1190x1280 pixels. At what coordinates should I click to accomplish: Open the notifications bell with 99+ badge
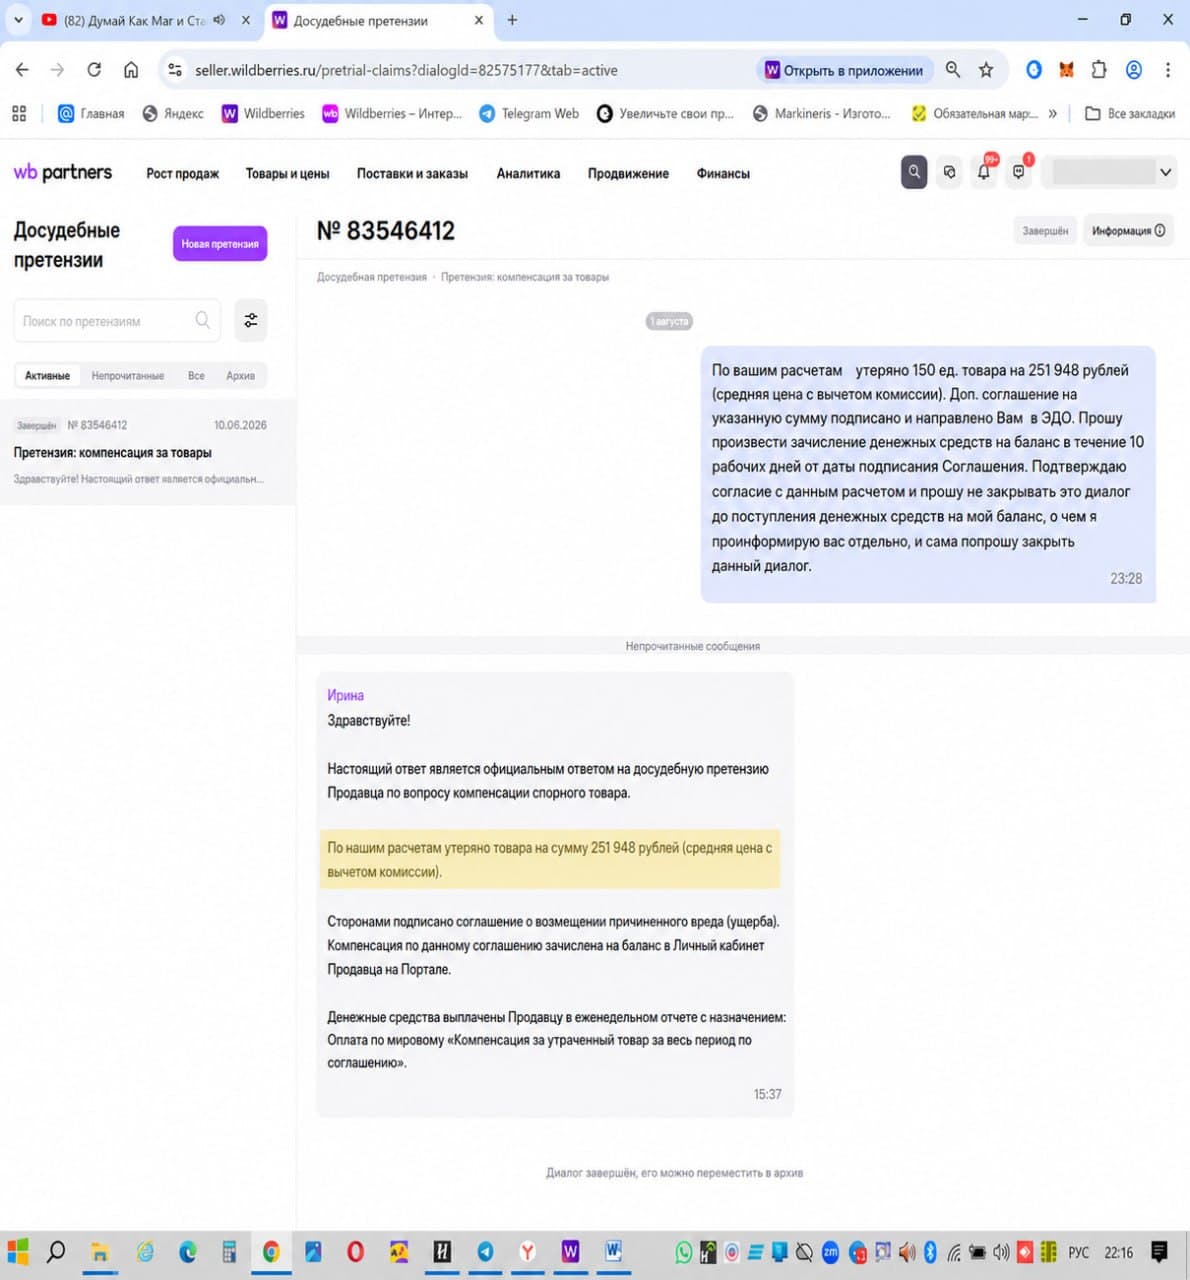click(984, 171)
